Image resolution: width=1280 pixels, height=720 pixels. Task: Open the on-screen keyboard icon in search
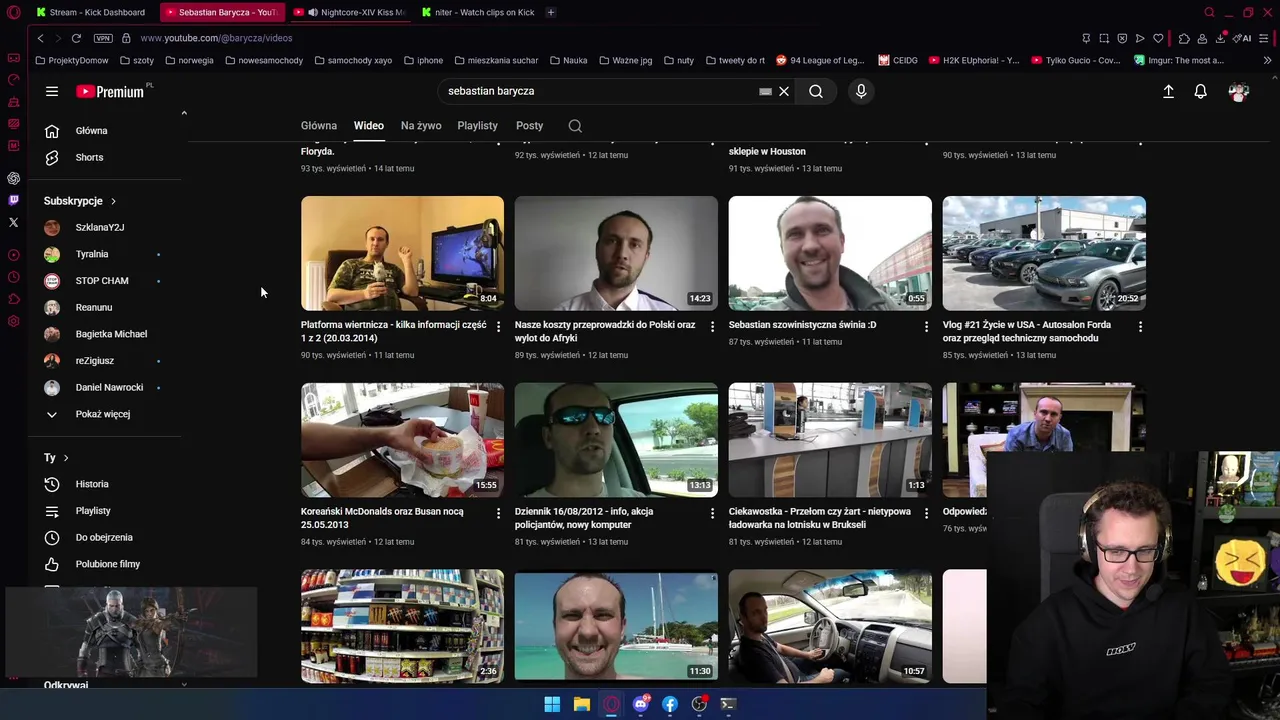[765, 91]
